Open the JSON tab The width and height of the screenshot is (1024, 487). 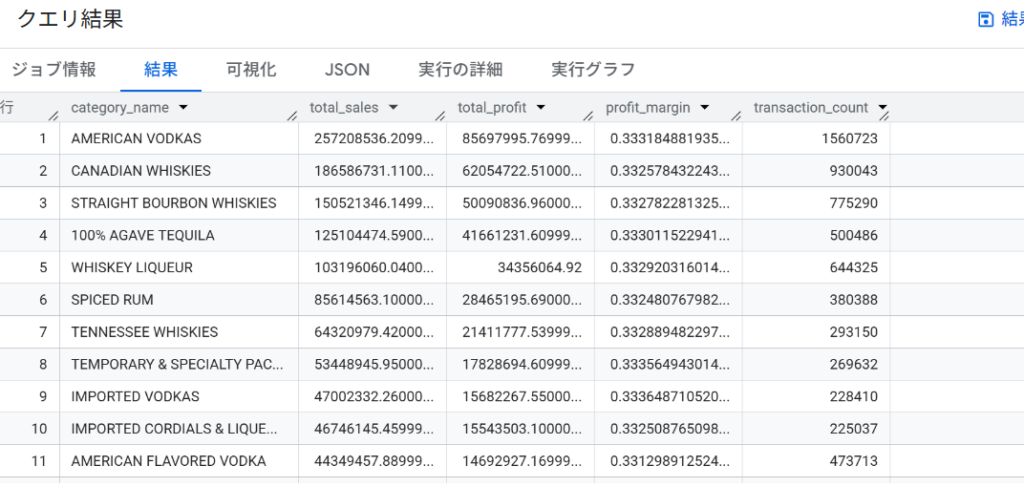tap(347, 69)
